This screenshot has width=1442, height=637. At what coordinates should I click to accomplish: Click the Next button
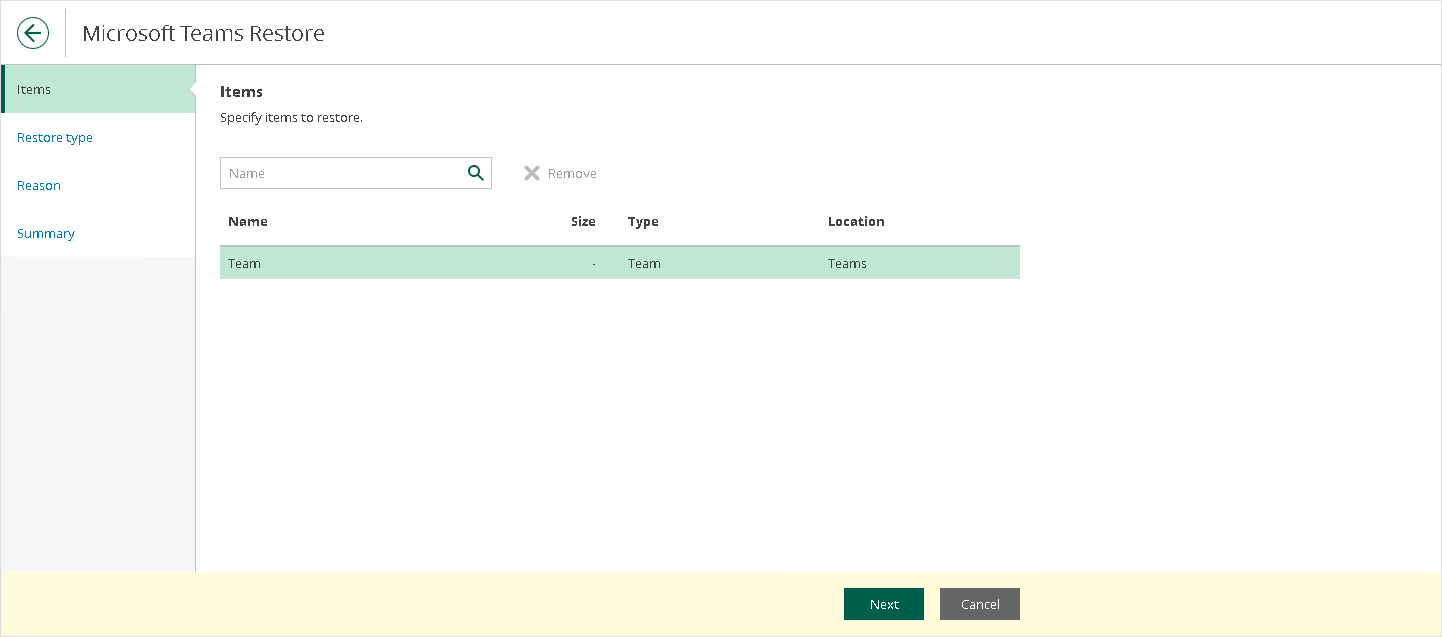(884, 604)
